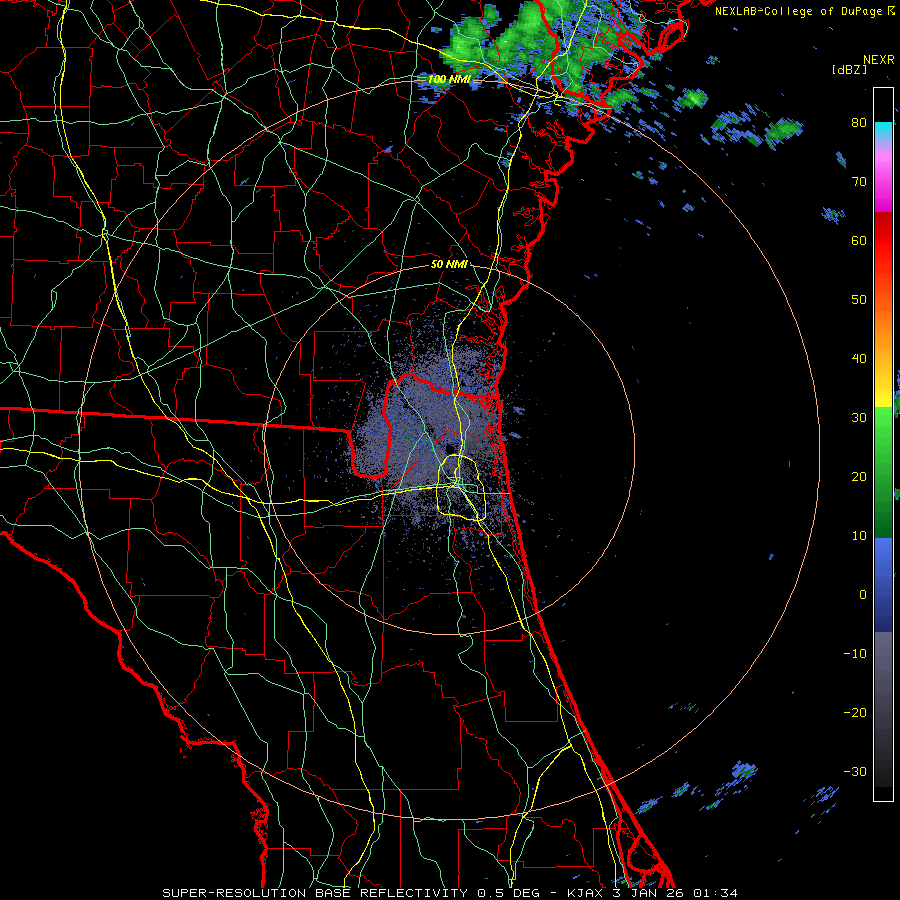Click the 10 value on the dBZ scale

(859, 536)
